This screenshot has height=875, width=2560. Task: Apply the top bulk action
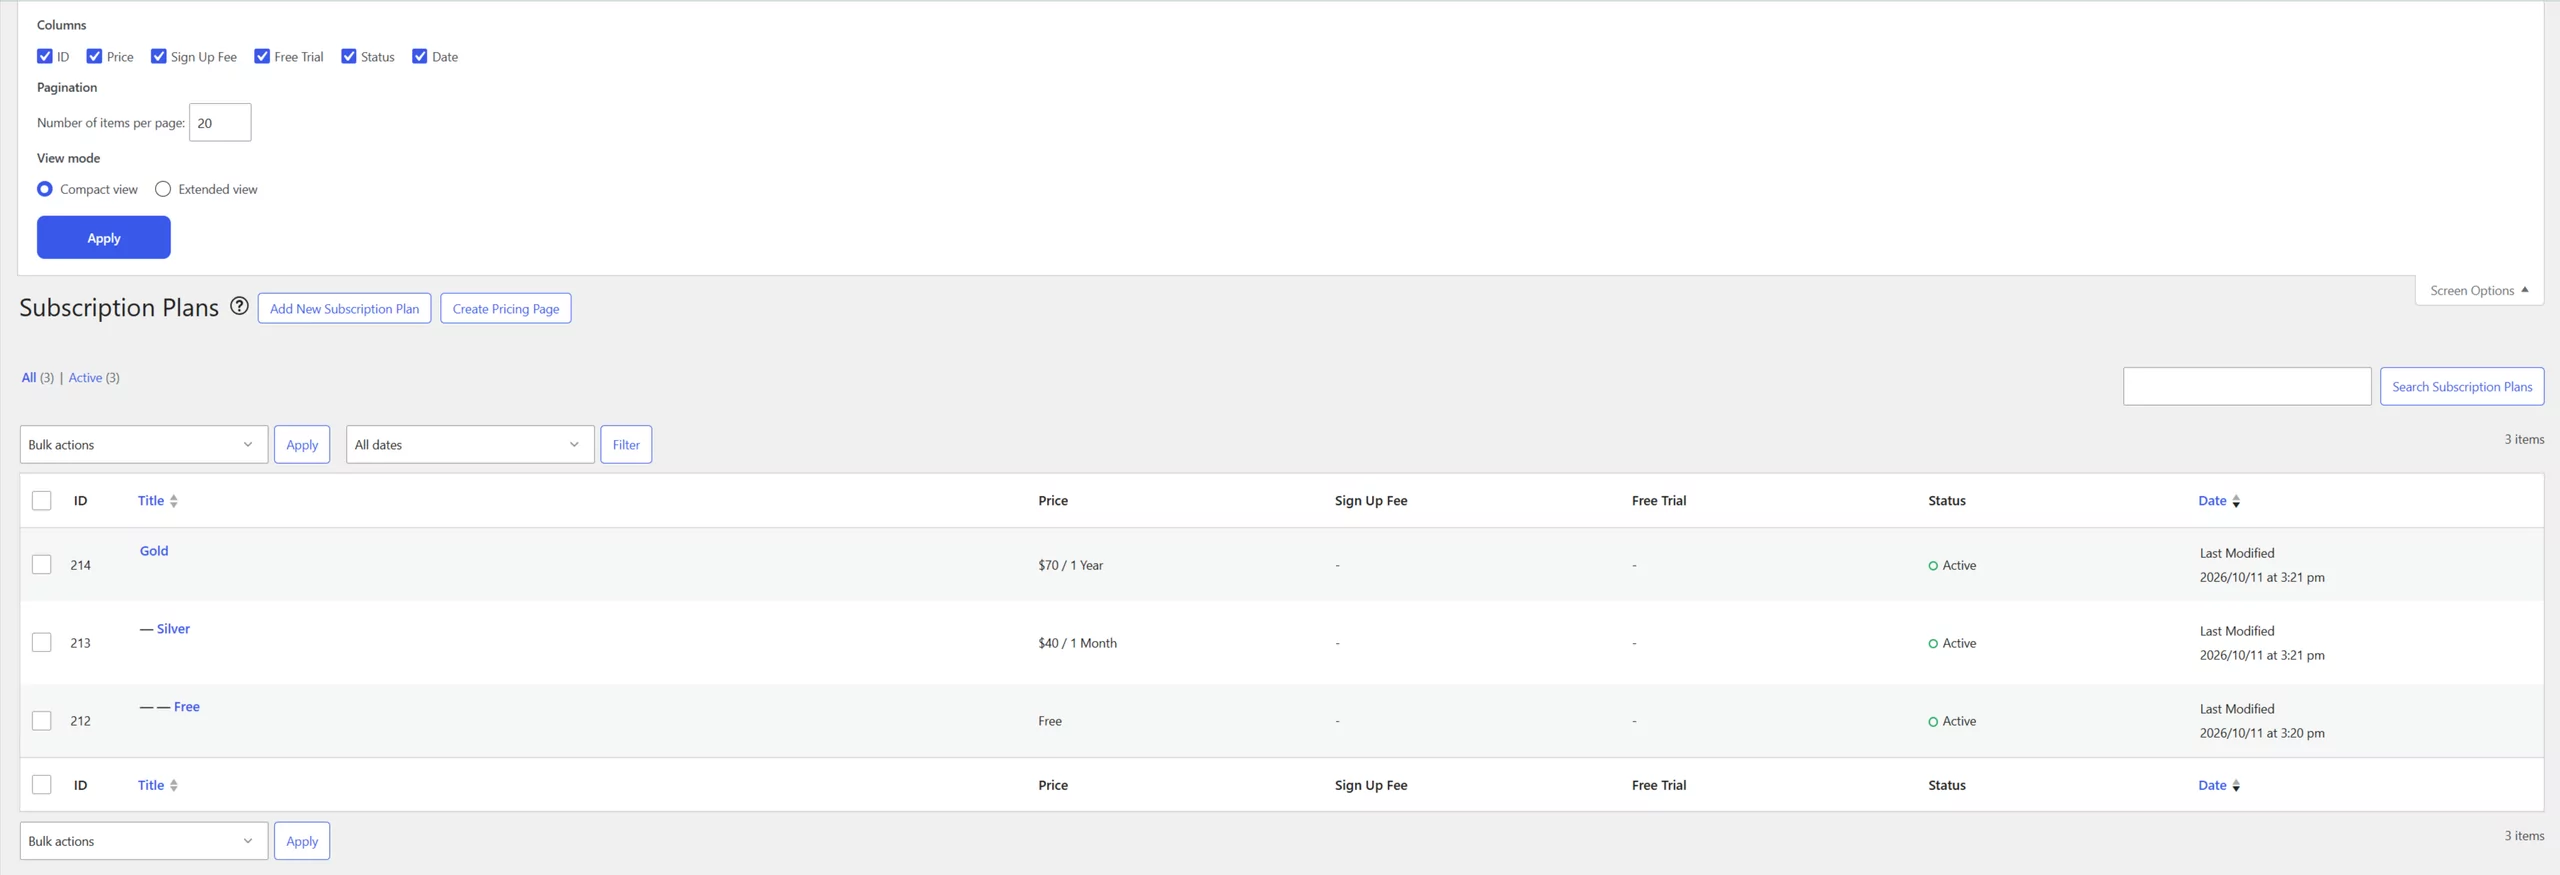coord(302,444)
